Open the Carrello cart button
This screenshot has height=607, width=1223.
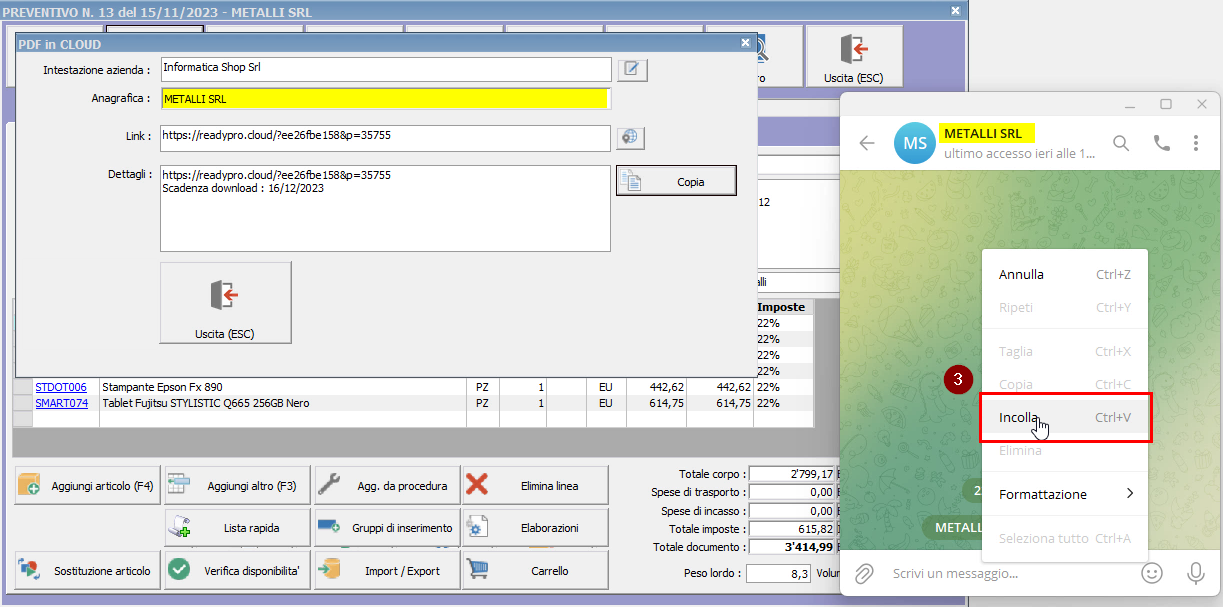[x=535, y=570]
